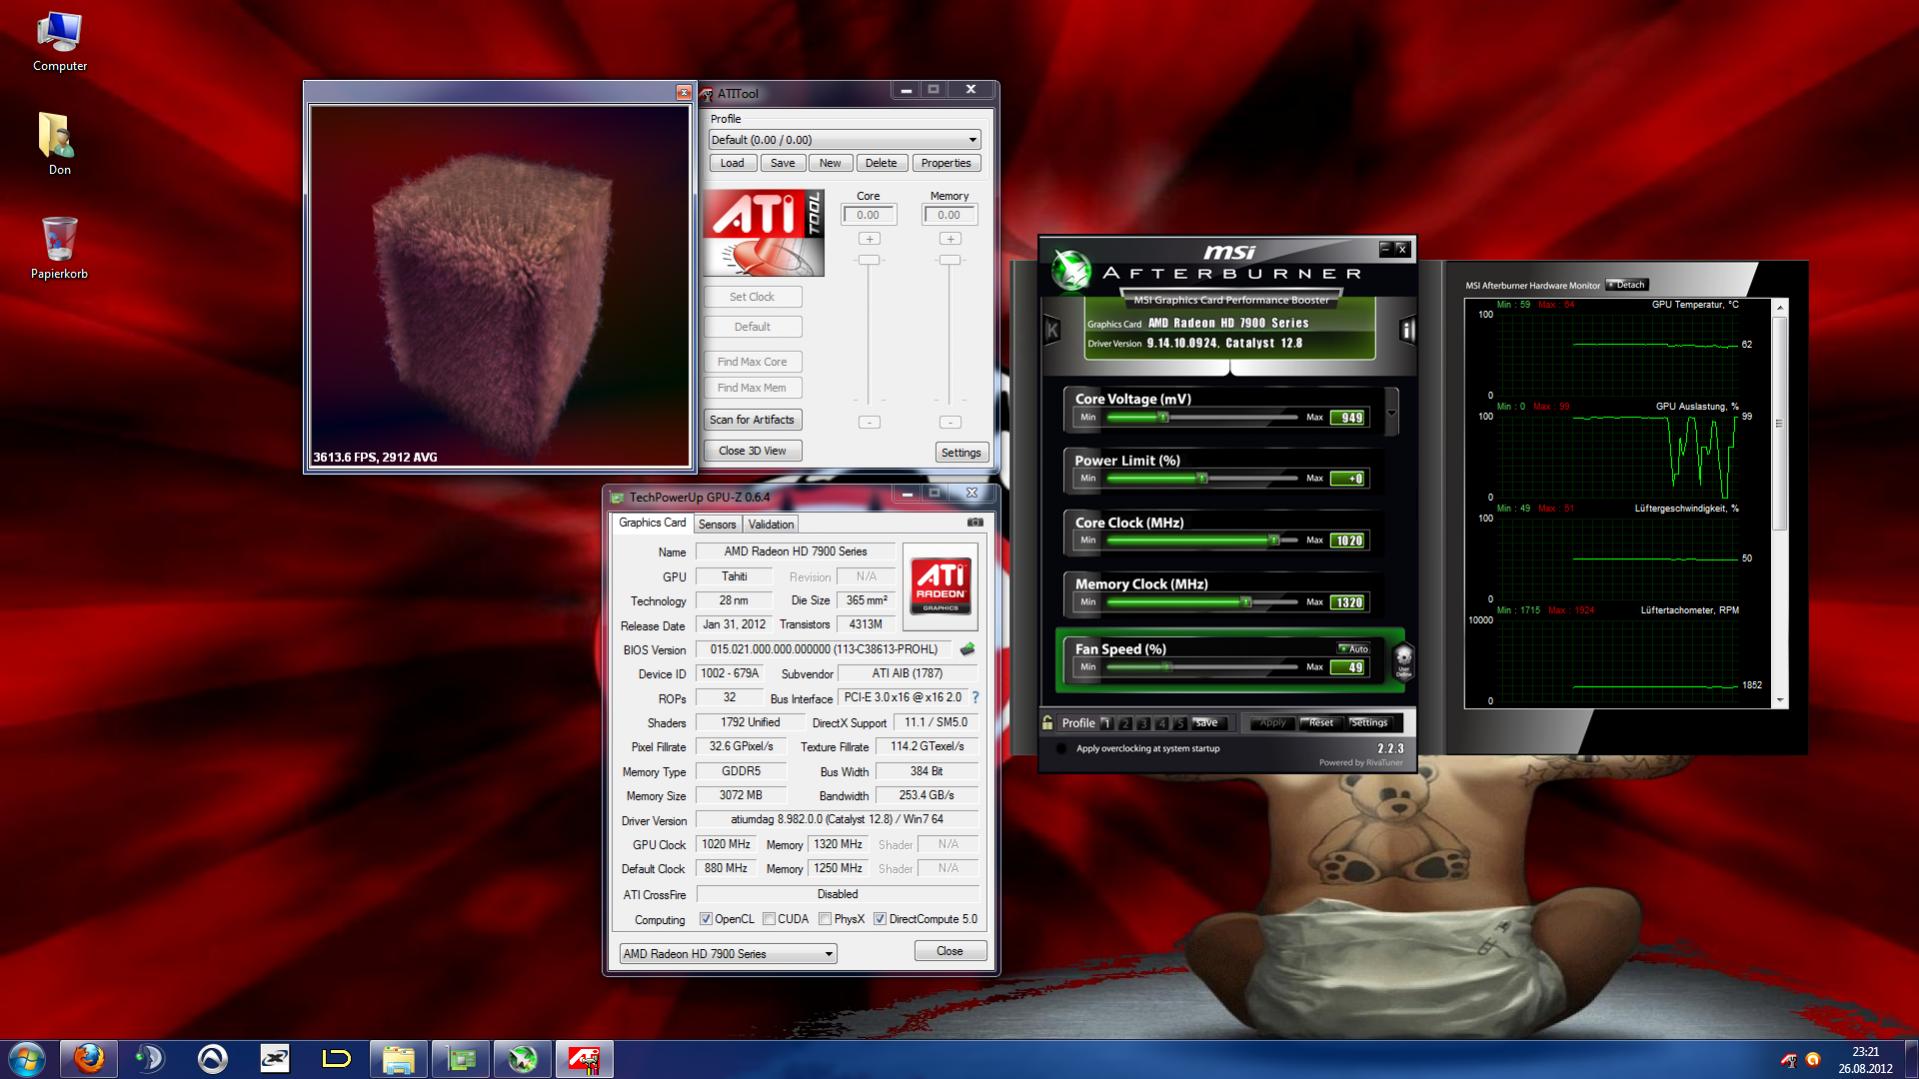Click the GPU-Z Close button
The width and height of the screenshot is (1919, 1079).
click(x=950, y=951)
